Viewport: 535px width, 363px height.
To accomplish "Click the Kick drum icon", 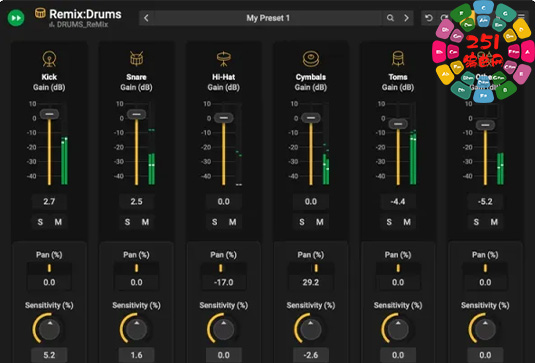I will (49, 59).
